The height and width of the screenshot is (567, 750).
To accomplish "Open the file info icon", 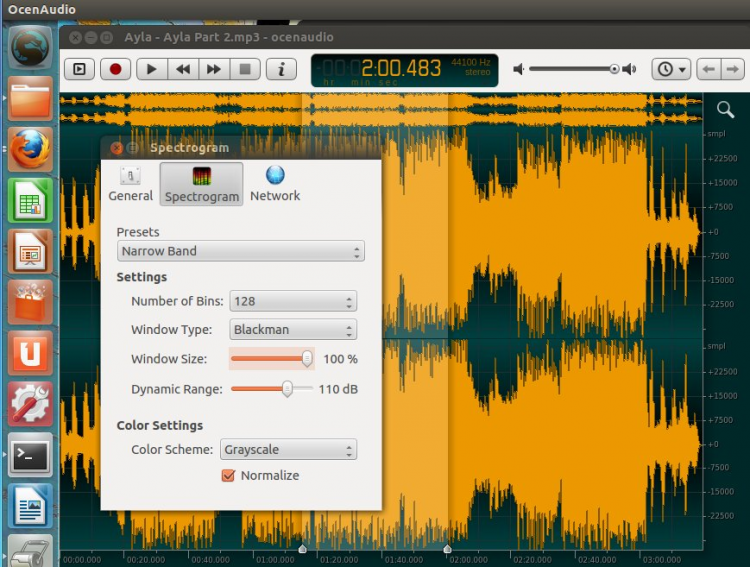I will pos(281,69).
